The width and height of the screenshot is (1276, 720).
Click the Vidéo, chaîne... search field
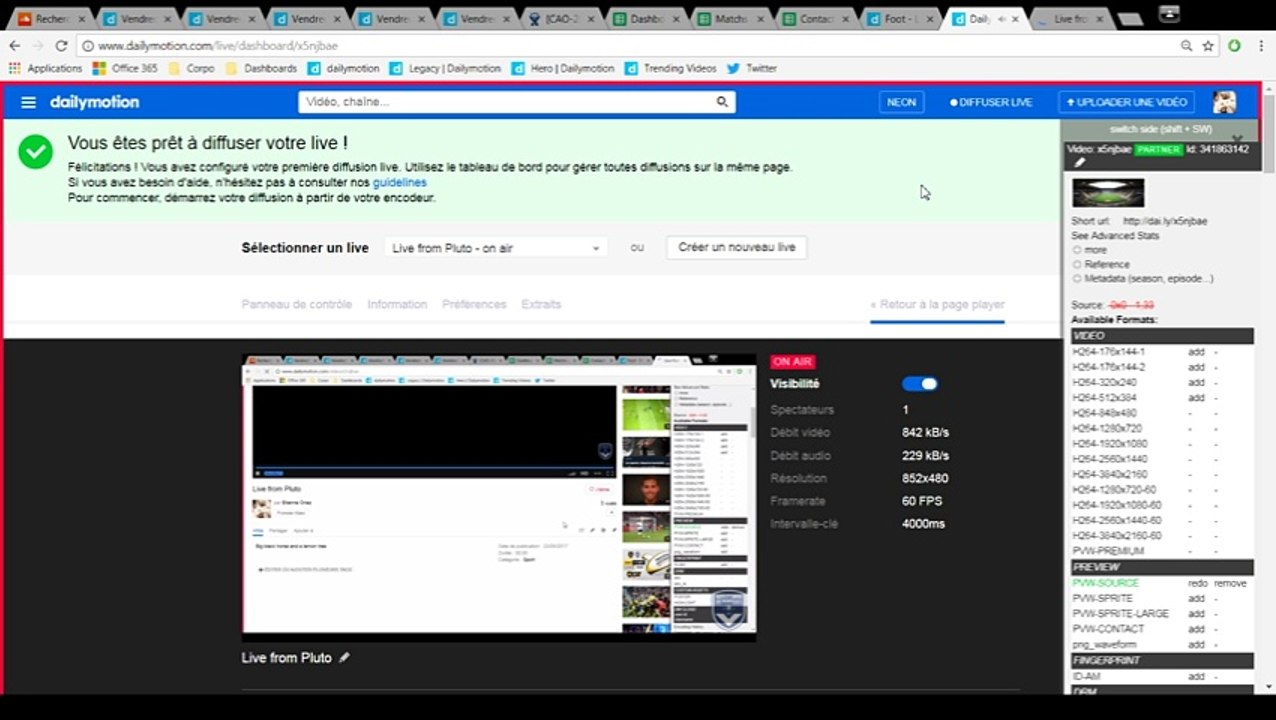(x=506, y=102)
